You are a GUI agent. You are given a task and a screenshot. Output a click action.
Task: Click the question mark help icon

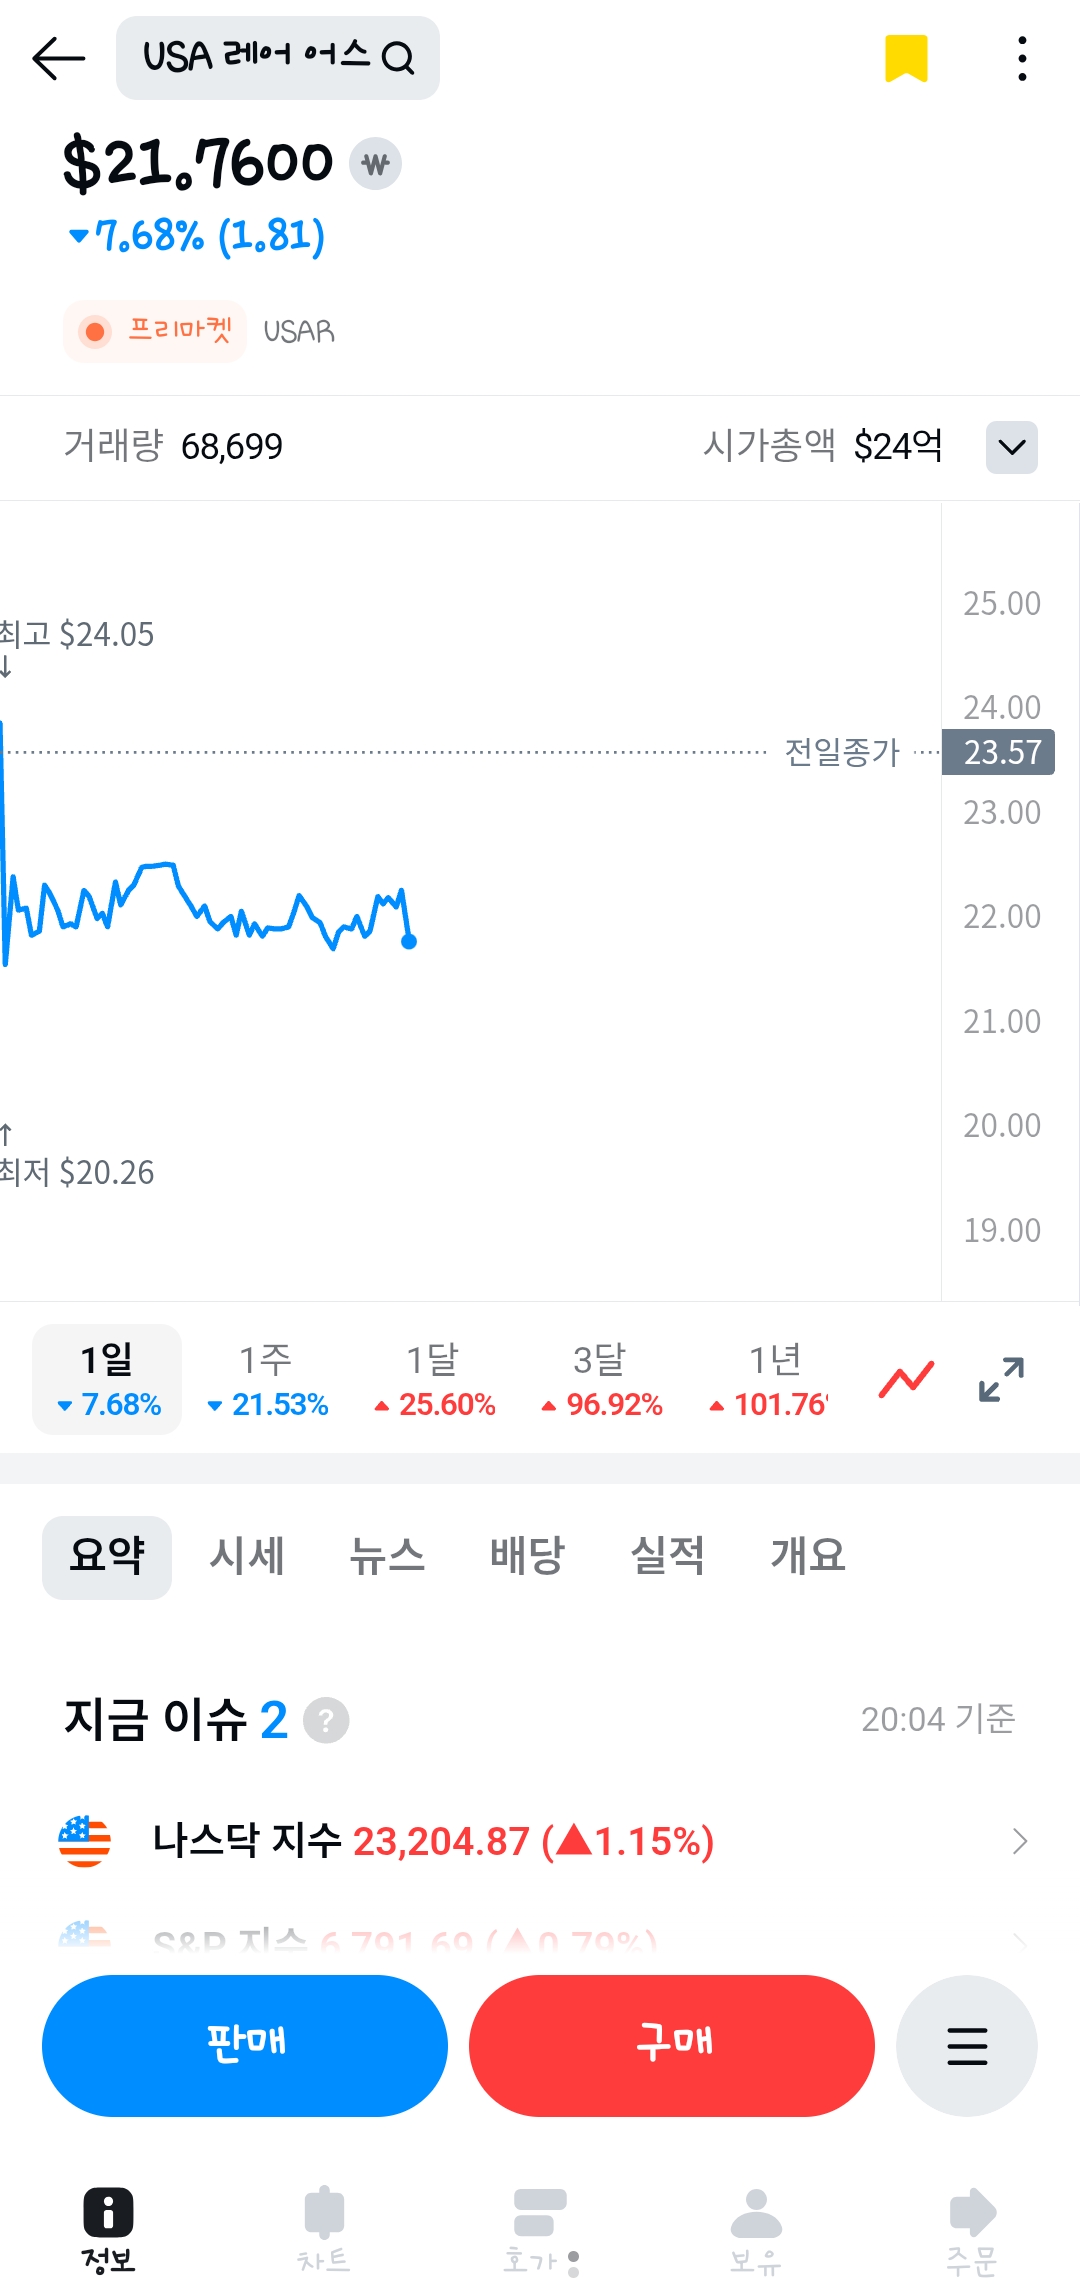tap(326, 1720)
